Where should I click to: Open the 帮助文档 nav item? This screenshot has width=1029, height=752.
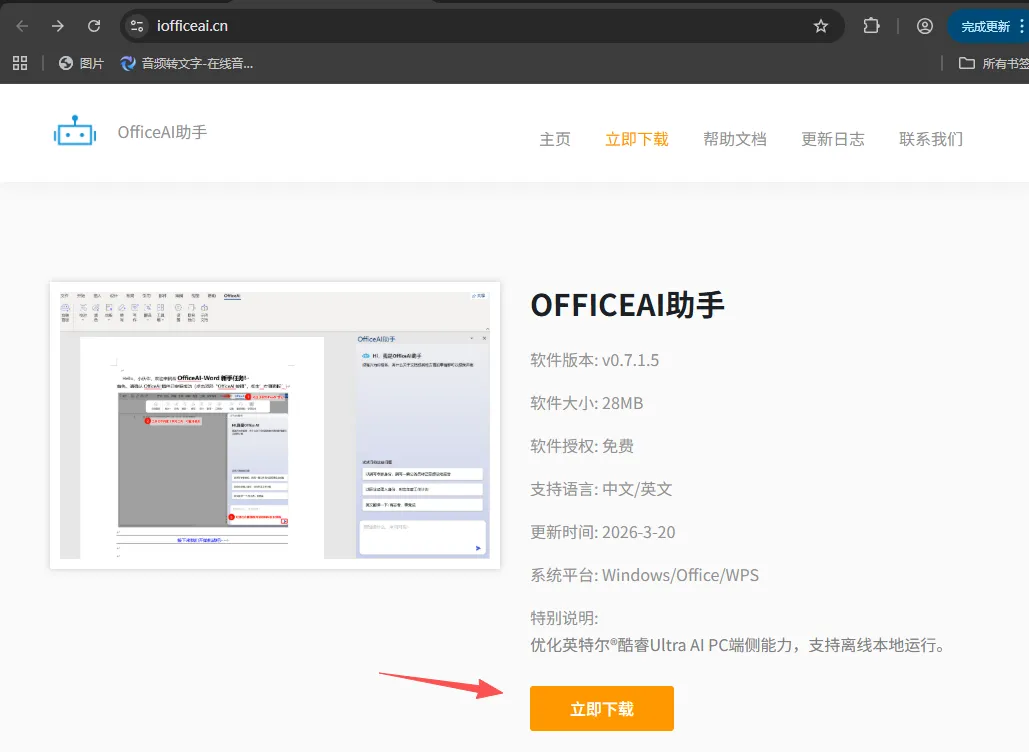[735, 139]
